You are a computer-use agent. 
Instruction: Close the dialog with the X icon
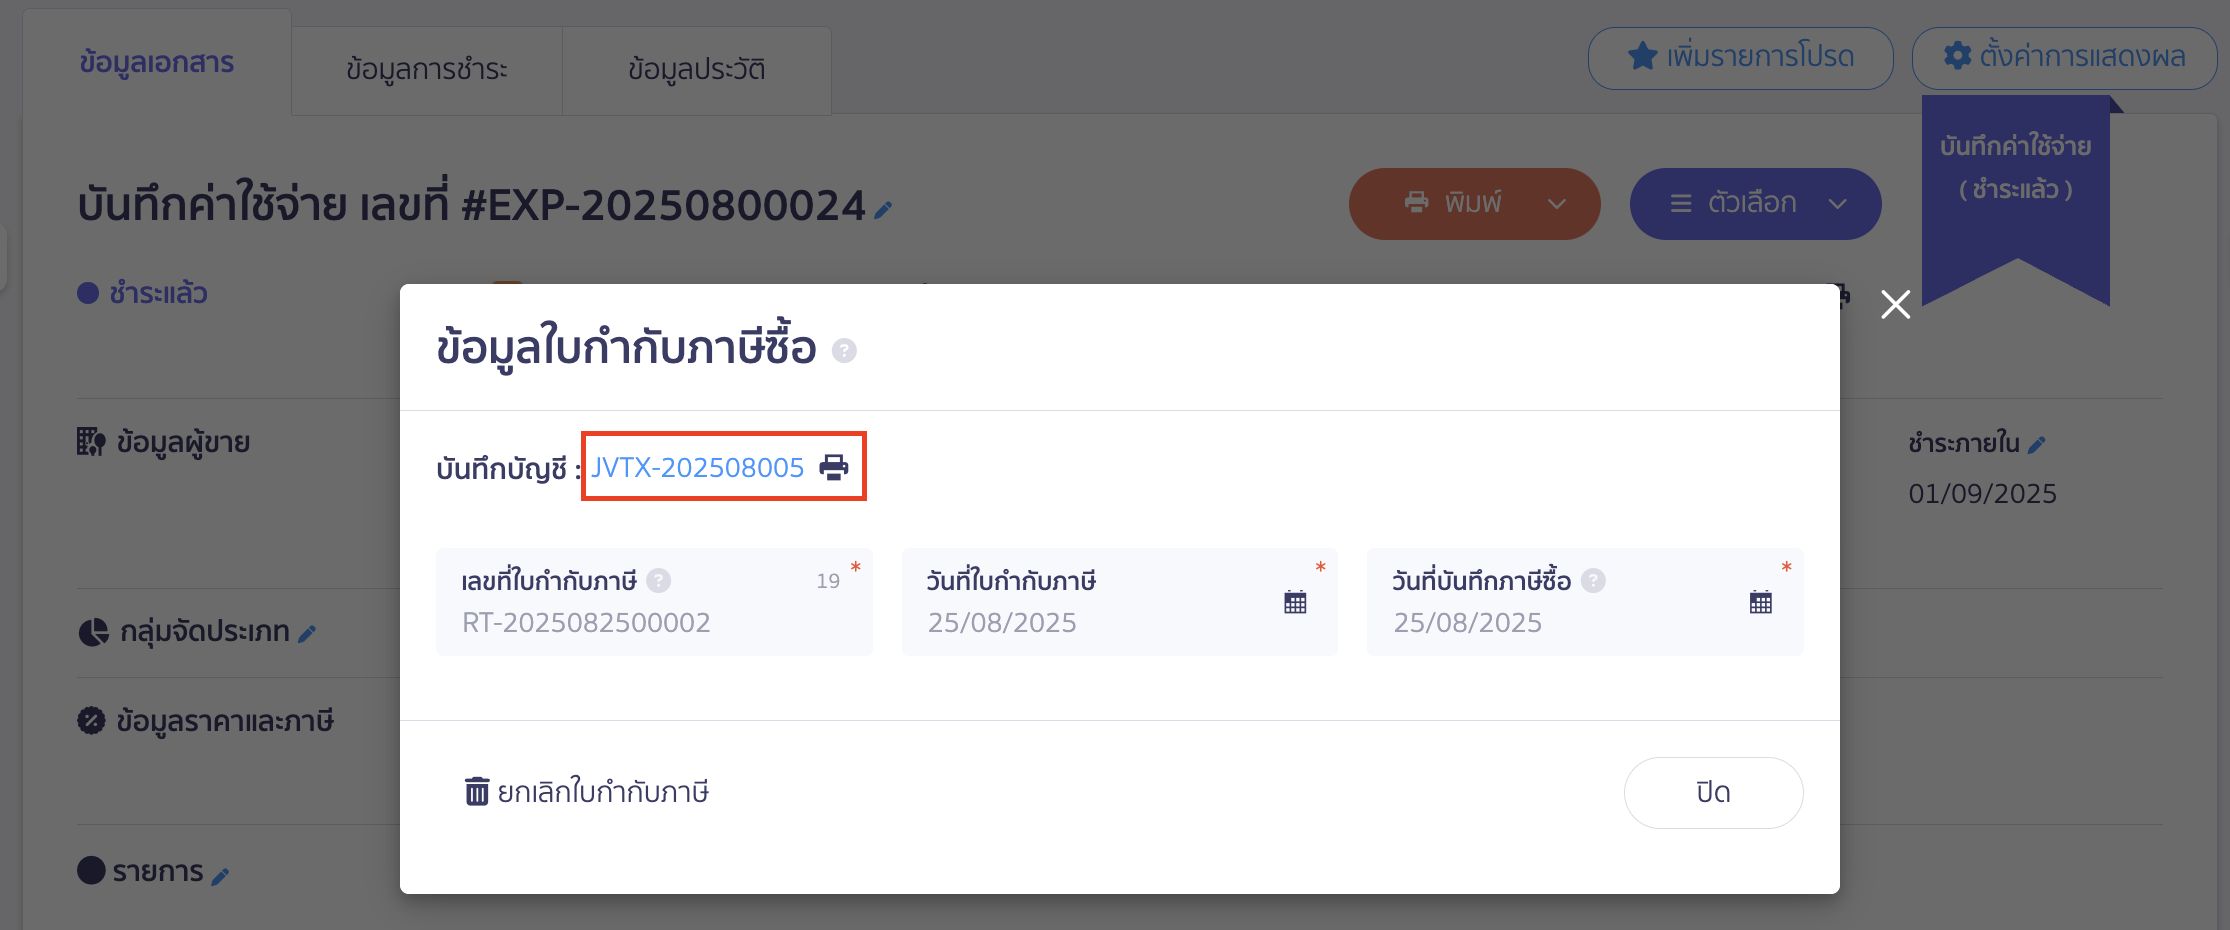[1895, 304]
